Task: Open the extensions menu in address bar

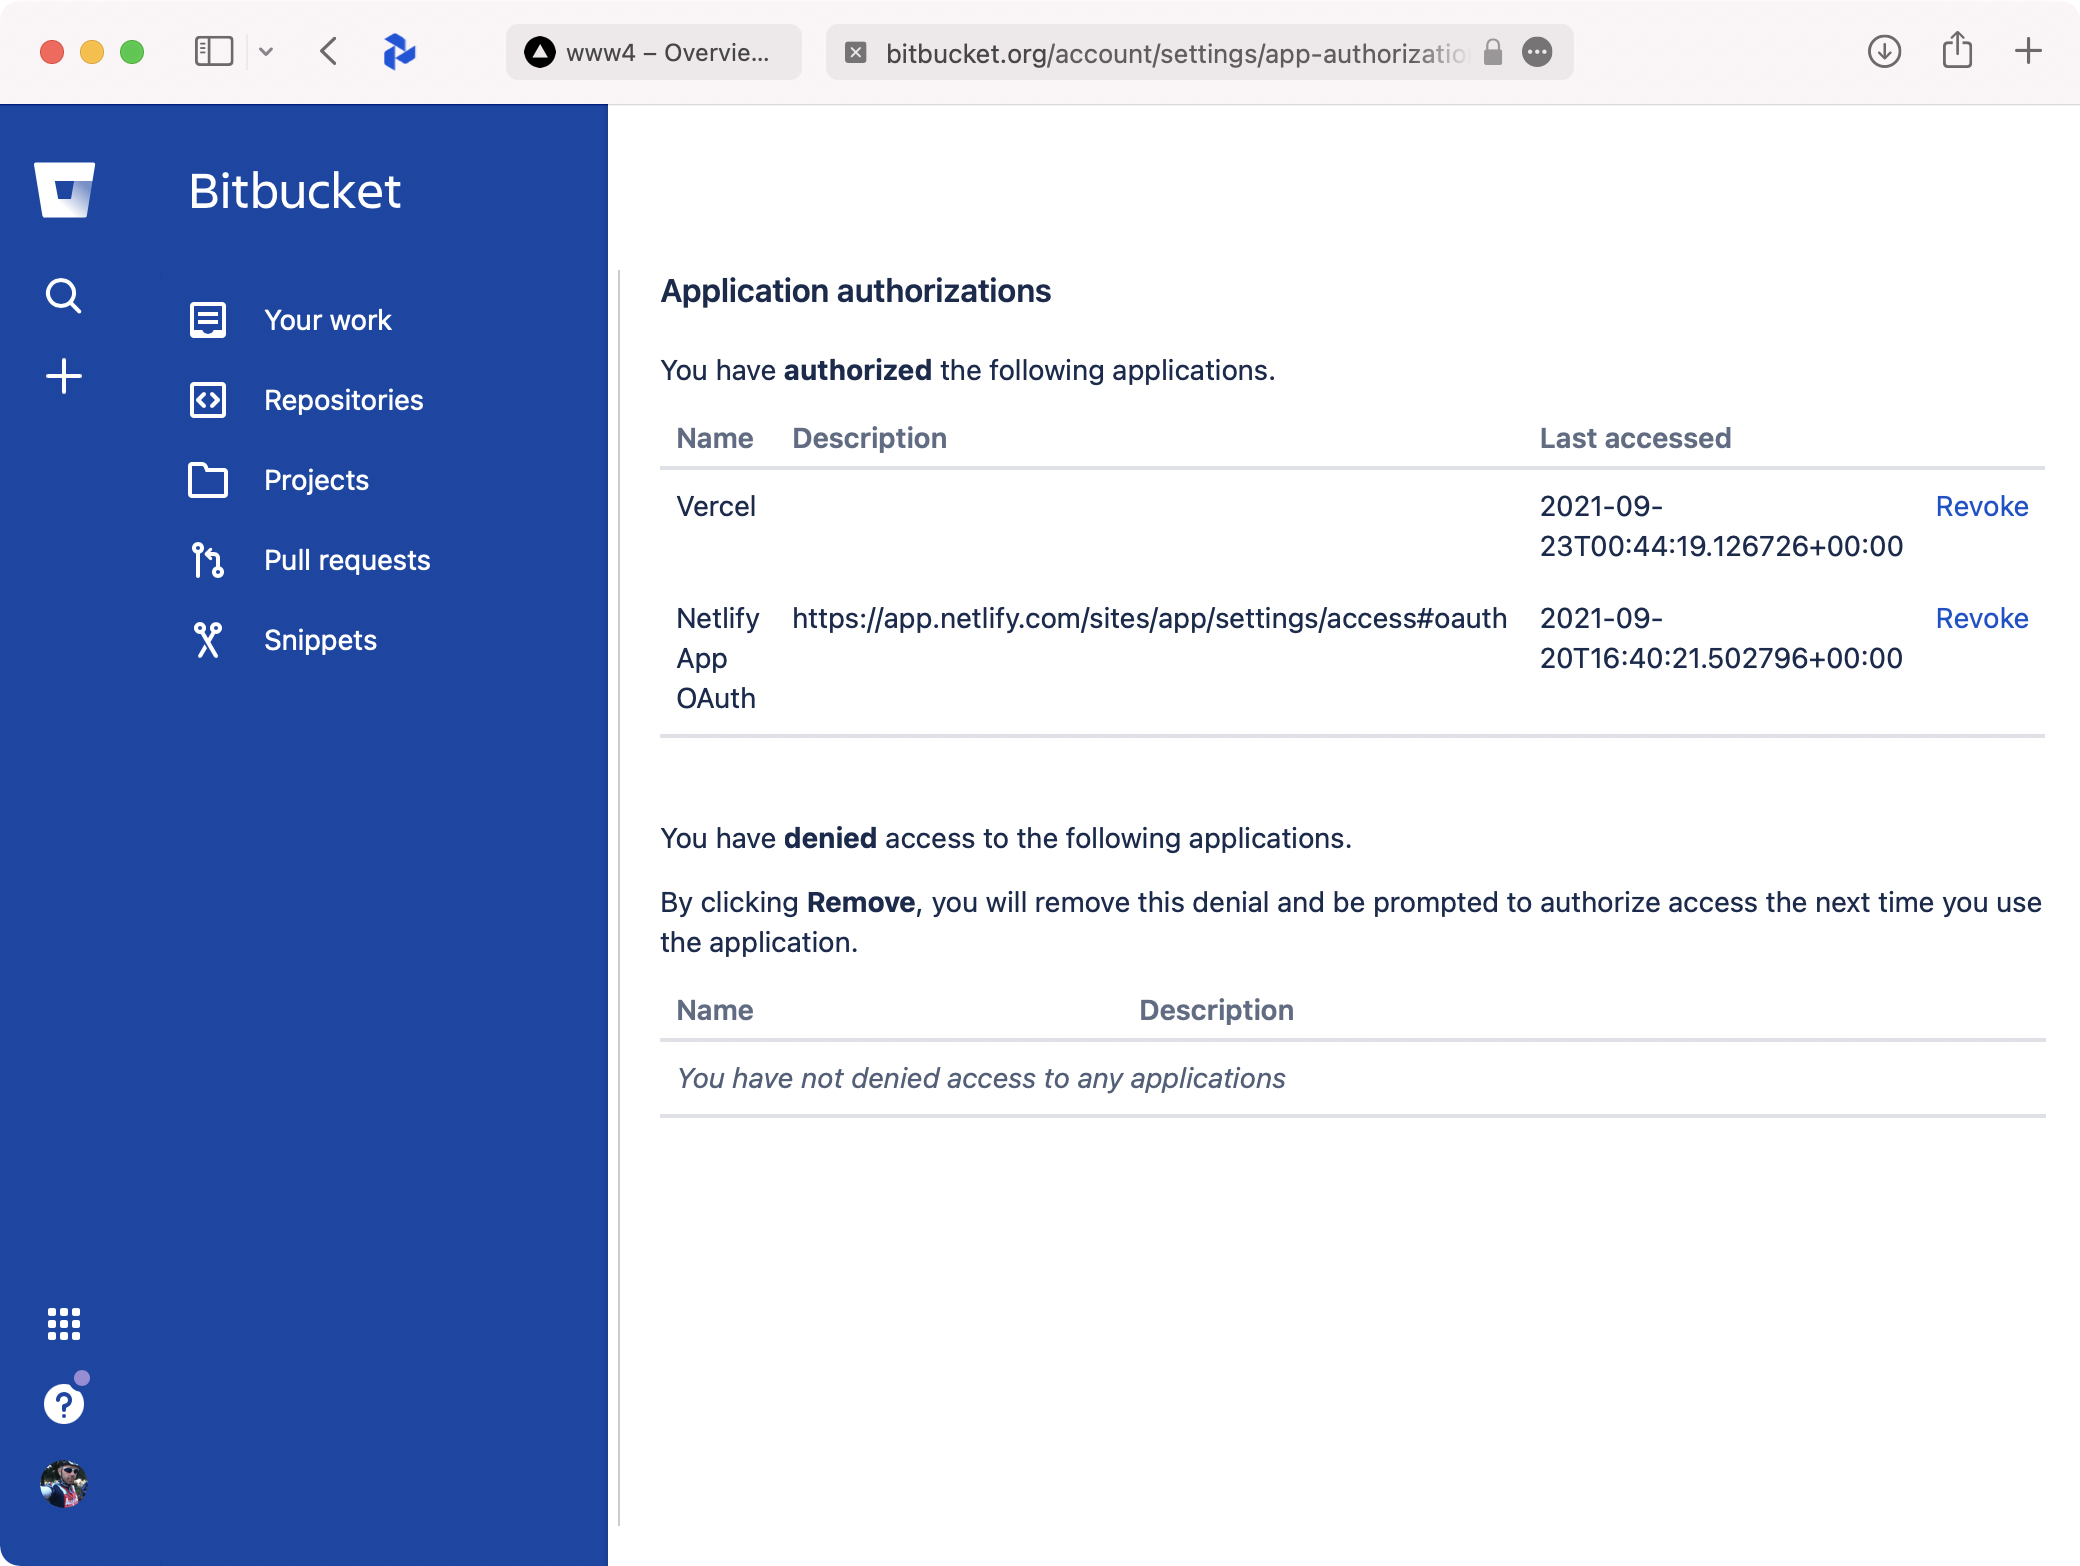Action: [x=1536, y=52]
